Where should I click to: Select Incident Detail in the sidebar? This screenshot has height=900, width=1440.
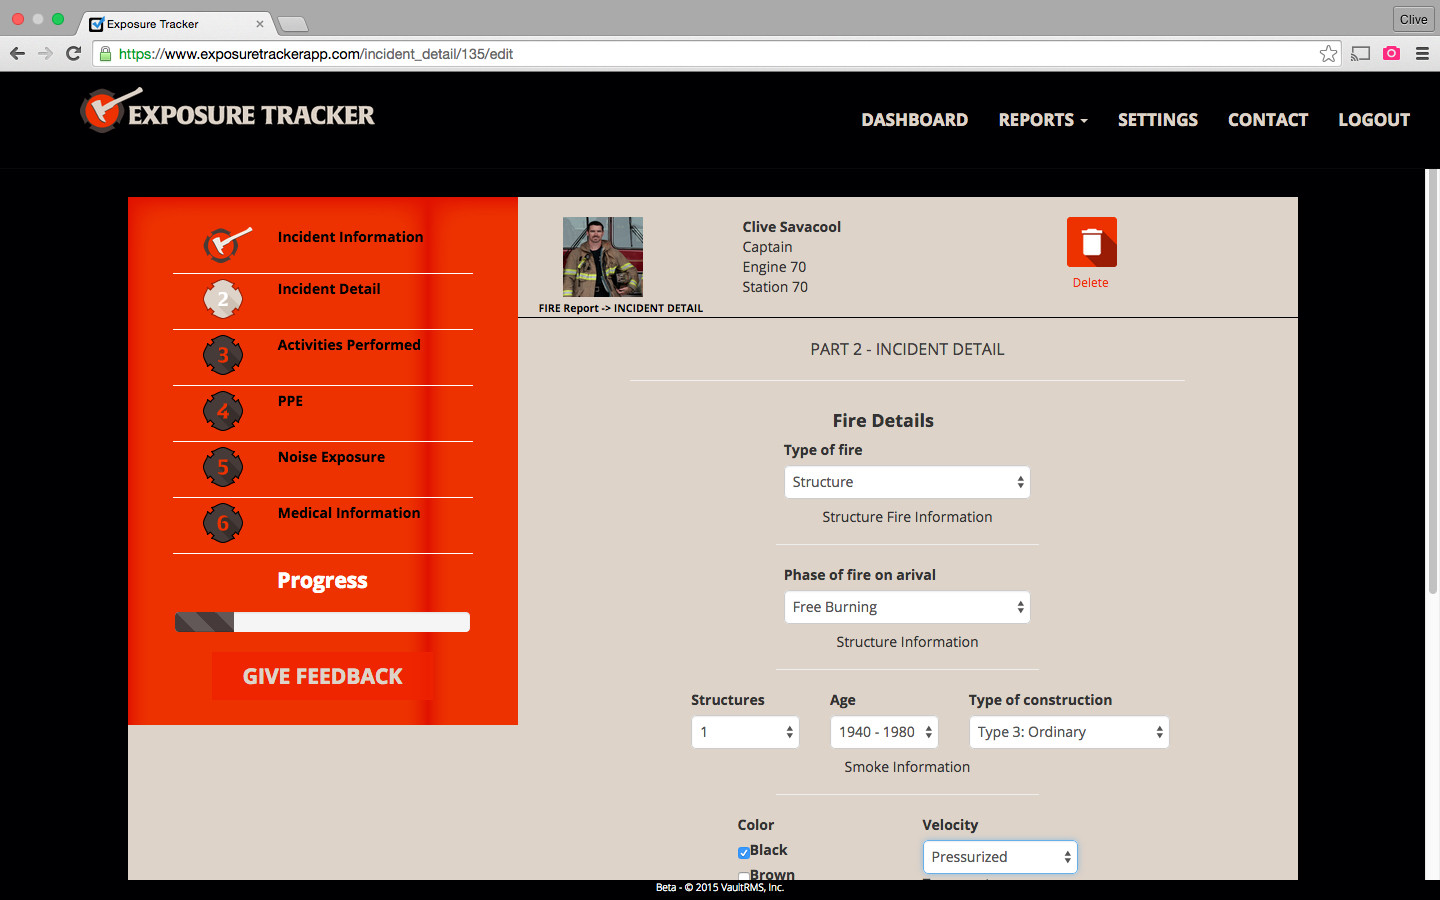pos(329,289)
